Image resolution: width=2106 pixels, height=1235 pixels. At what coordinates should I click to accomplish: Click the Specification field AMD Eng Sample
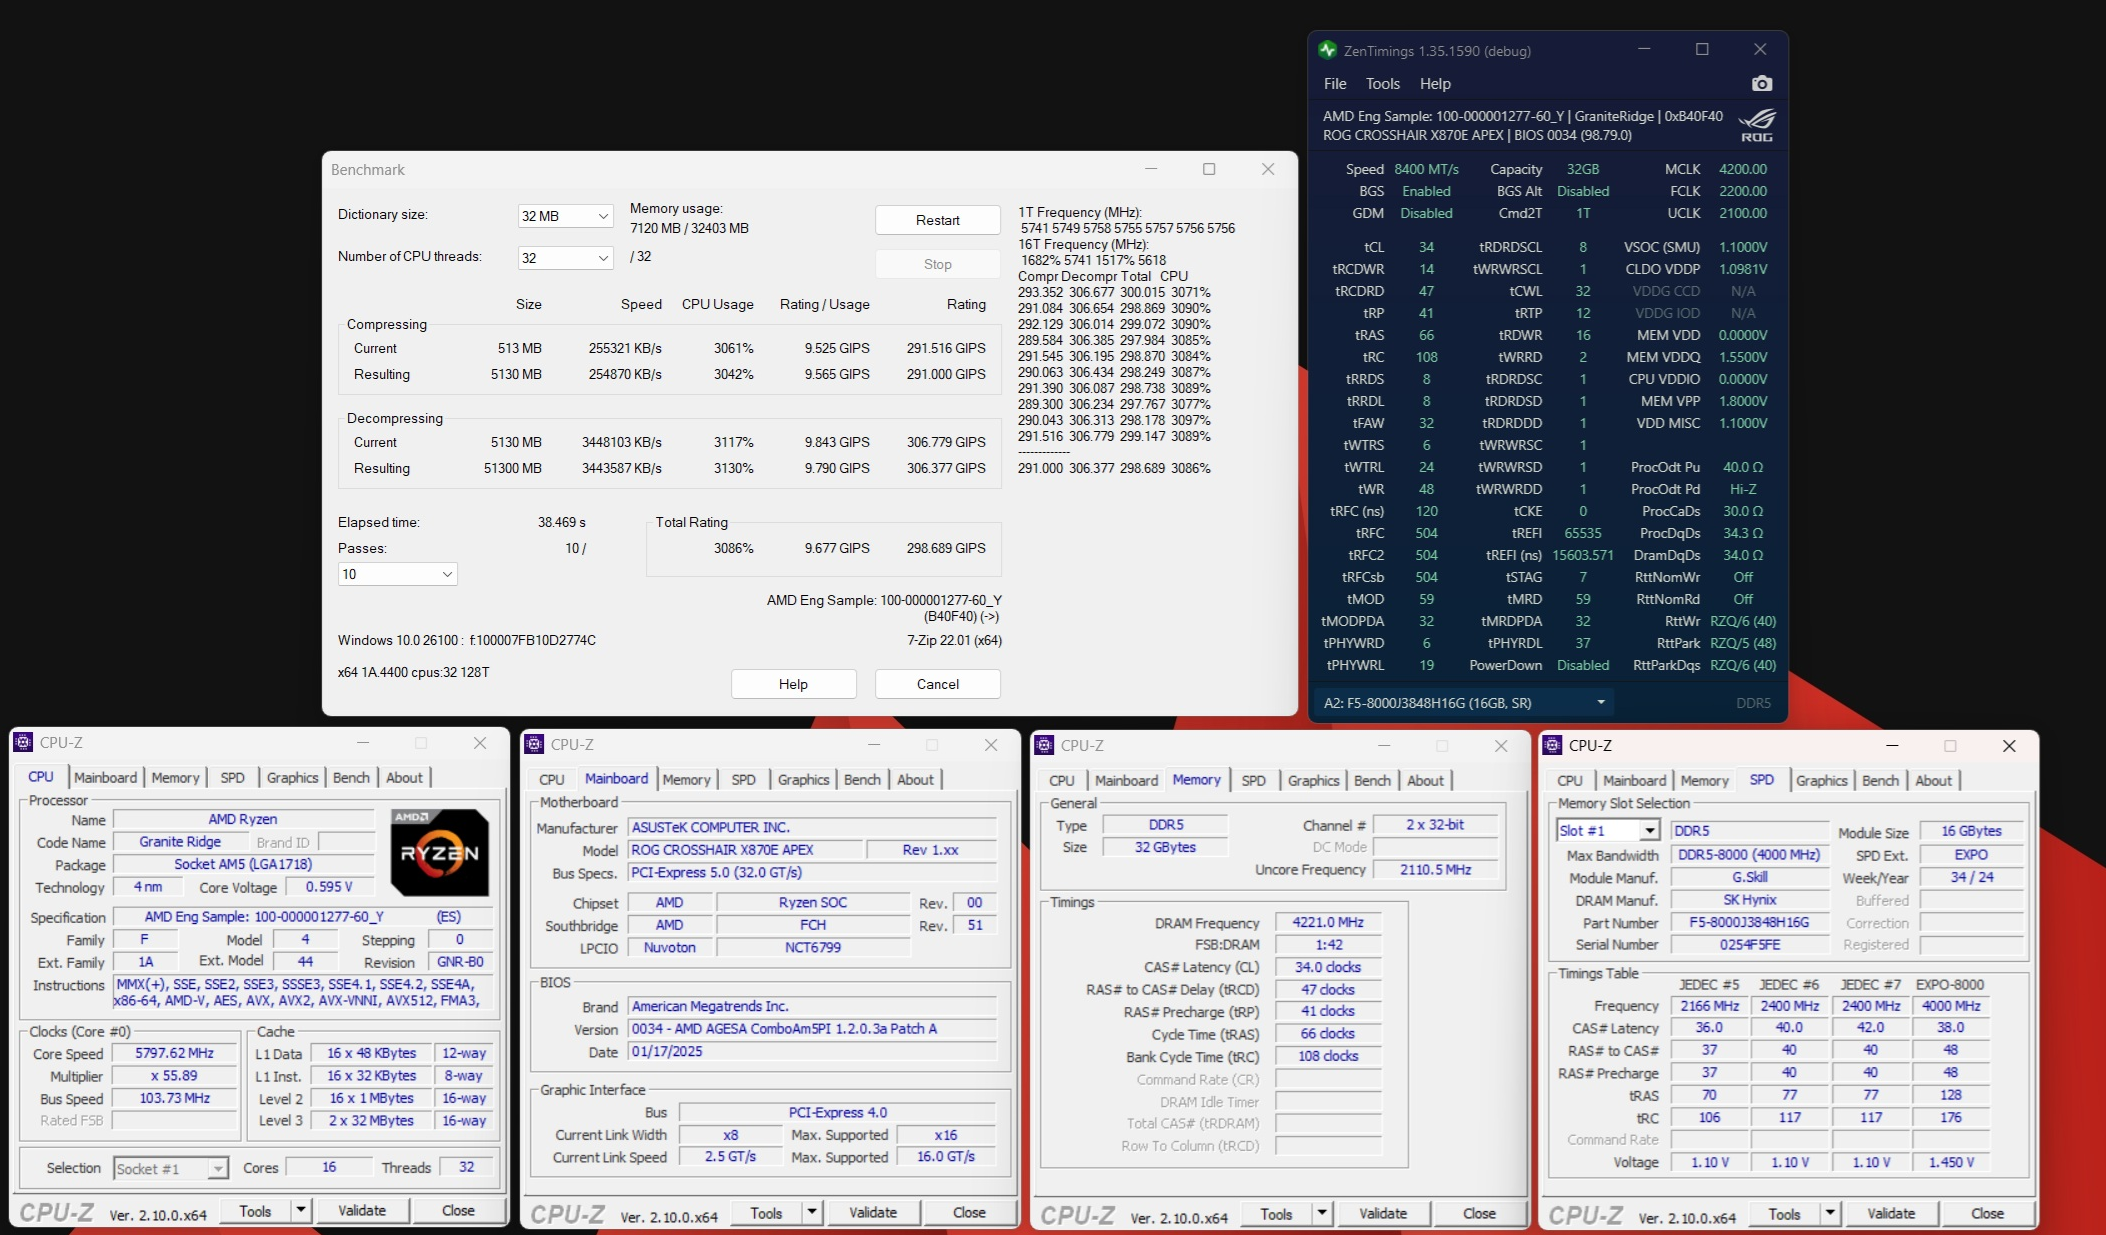[303, 917]
